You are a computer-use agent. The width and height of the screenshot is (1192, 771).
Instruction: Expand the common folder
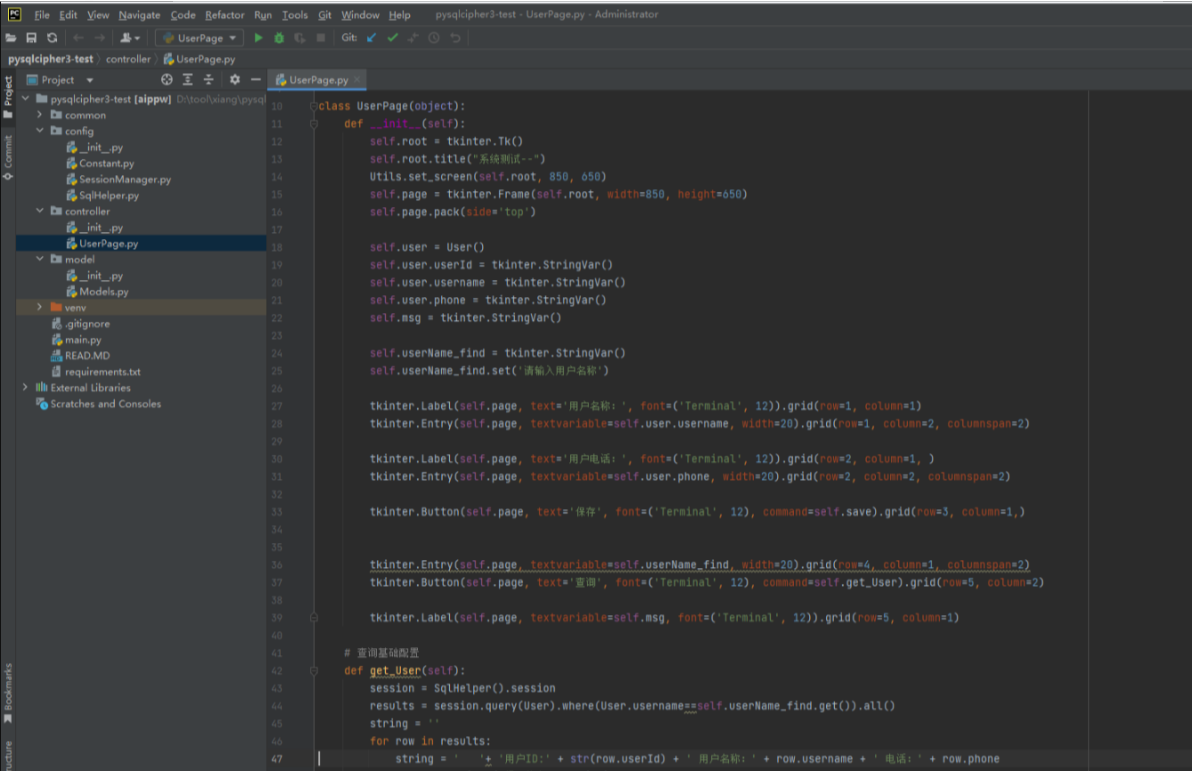pos(40,115)
